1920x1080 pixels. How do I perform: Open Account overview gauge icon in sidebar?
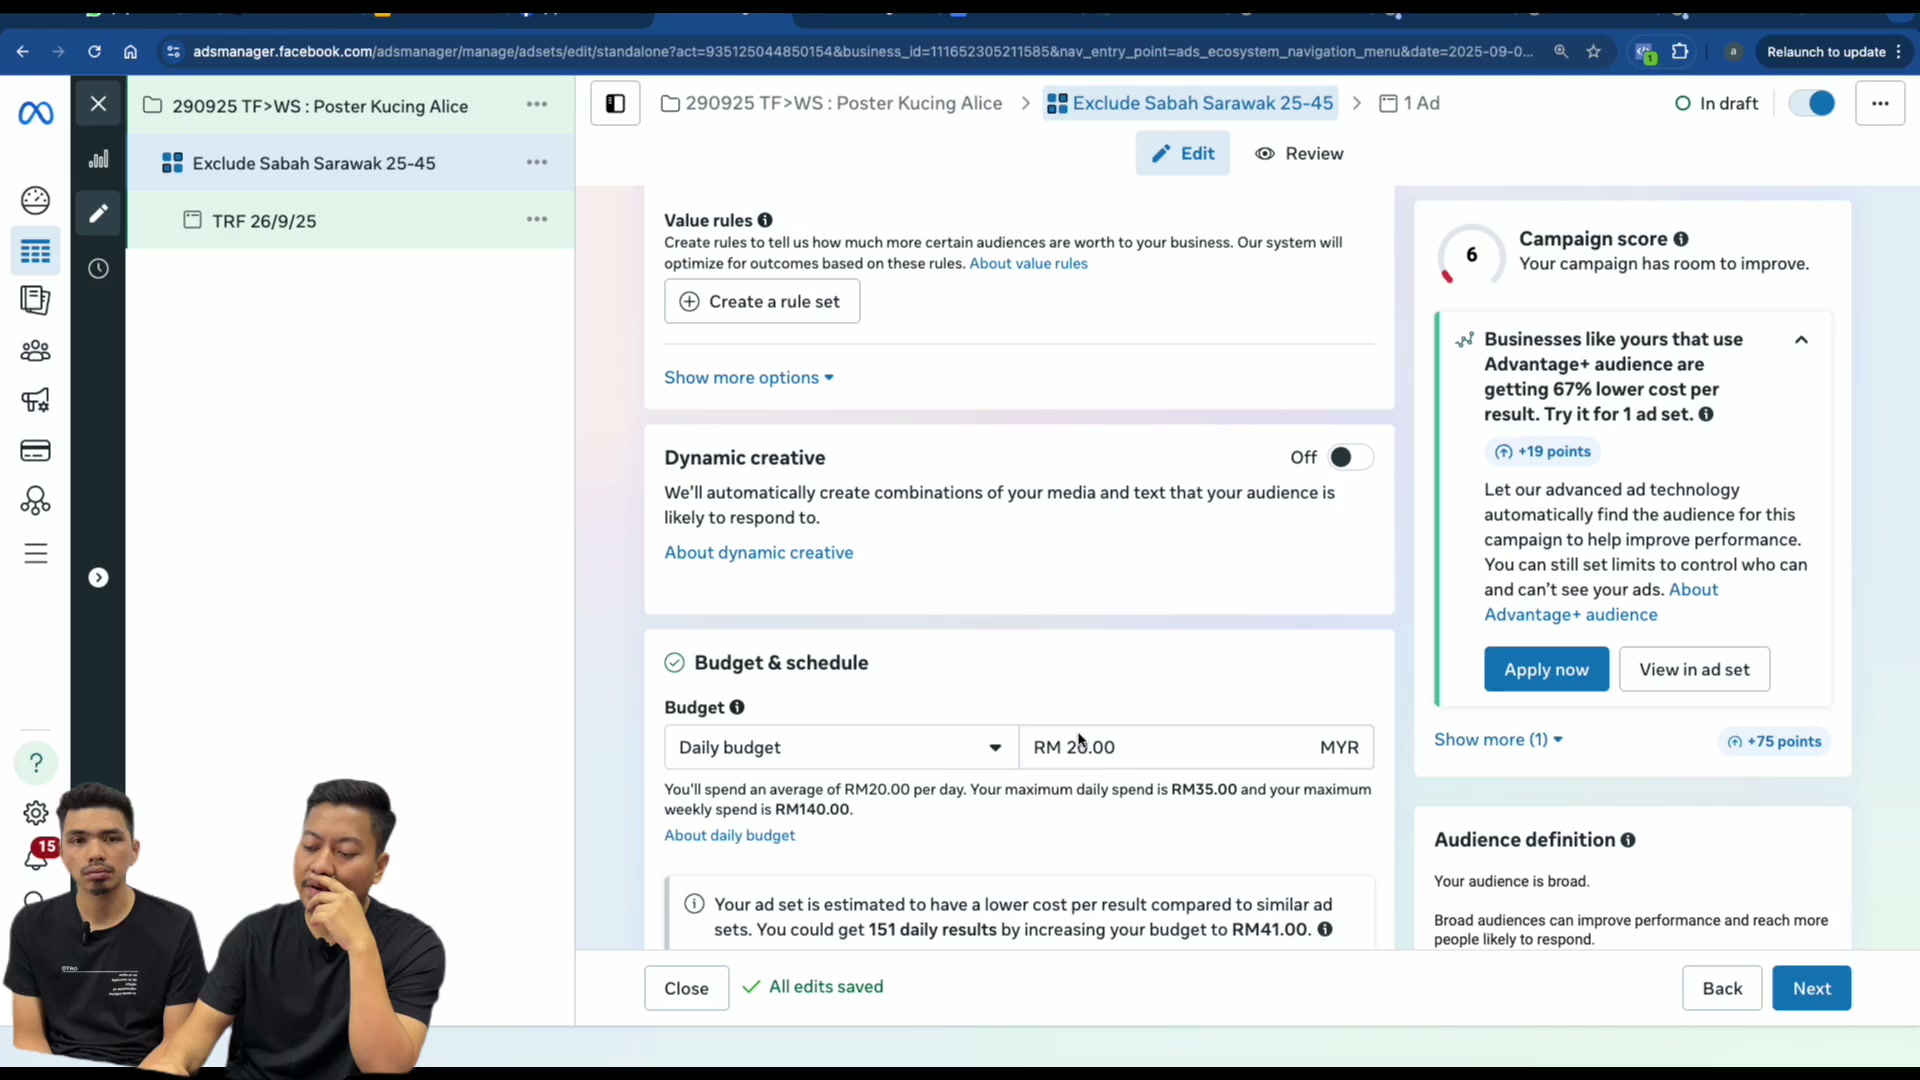point(36,200)
